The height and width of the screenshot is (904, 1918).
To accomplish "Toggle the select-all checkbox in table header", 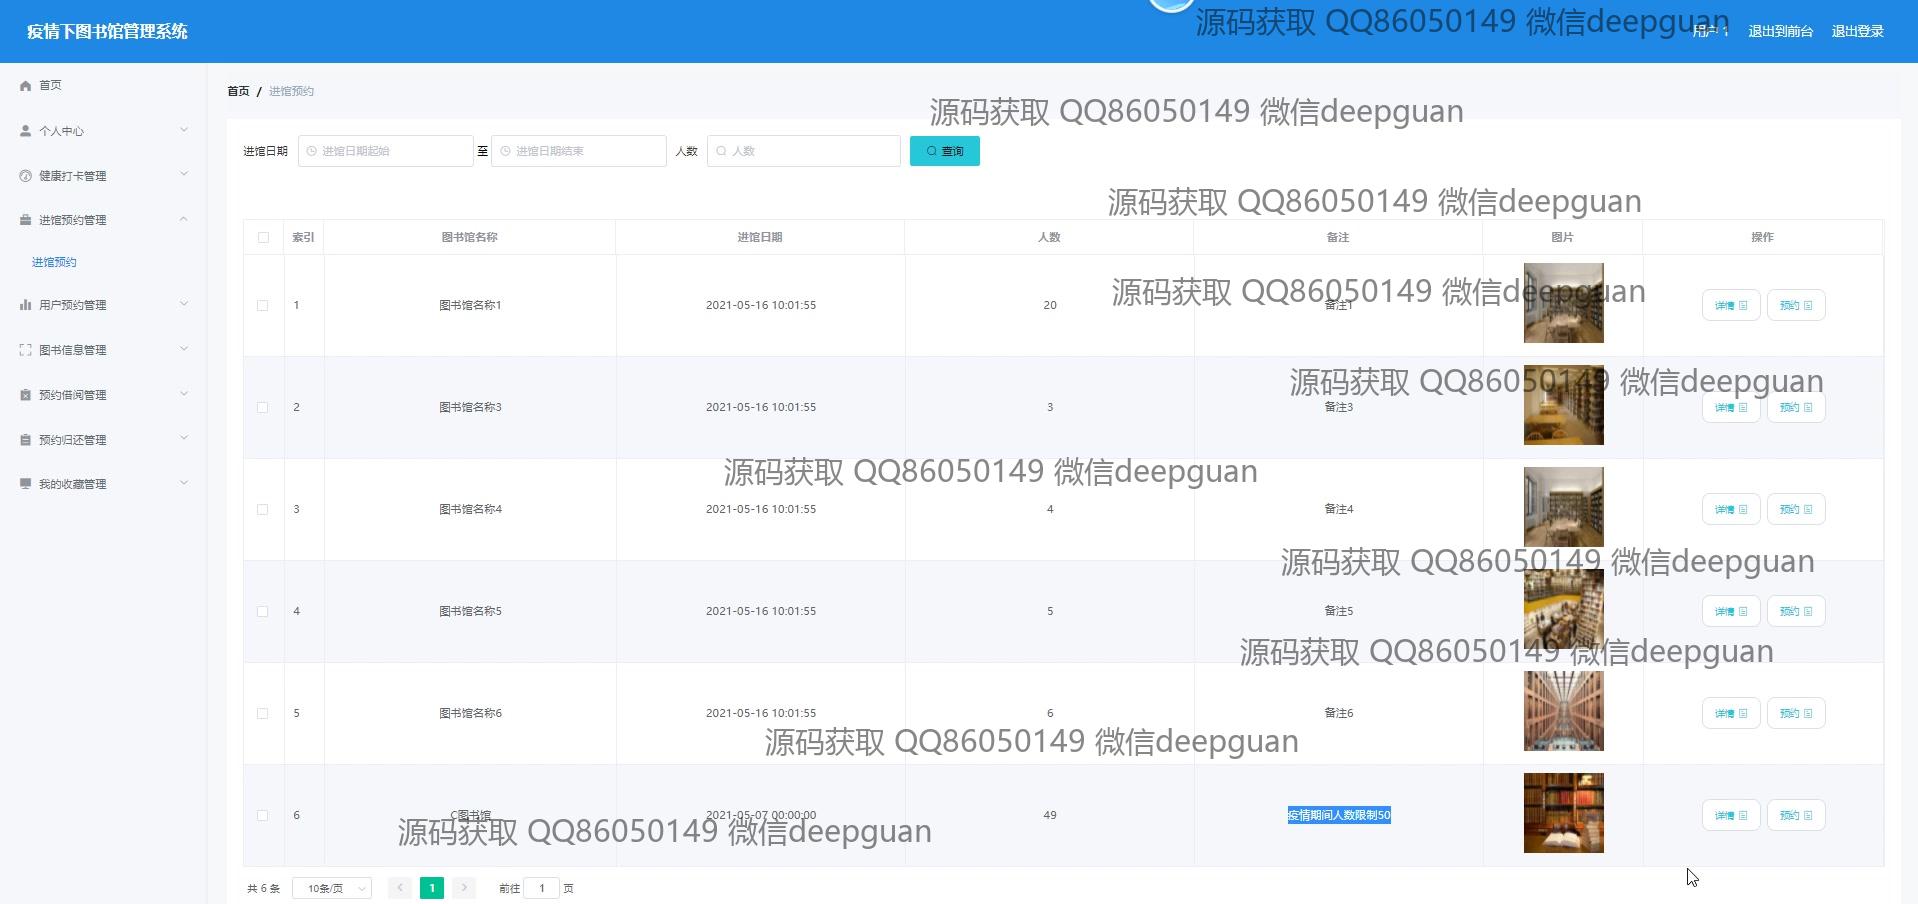I will coord(263,238).
